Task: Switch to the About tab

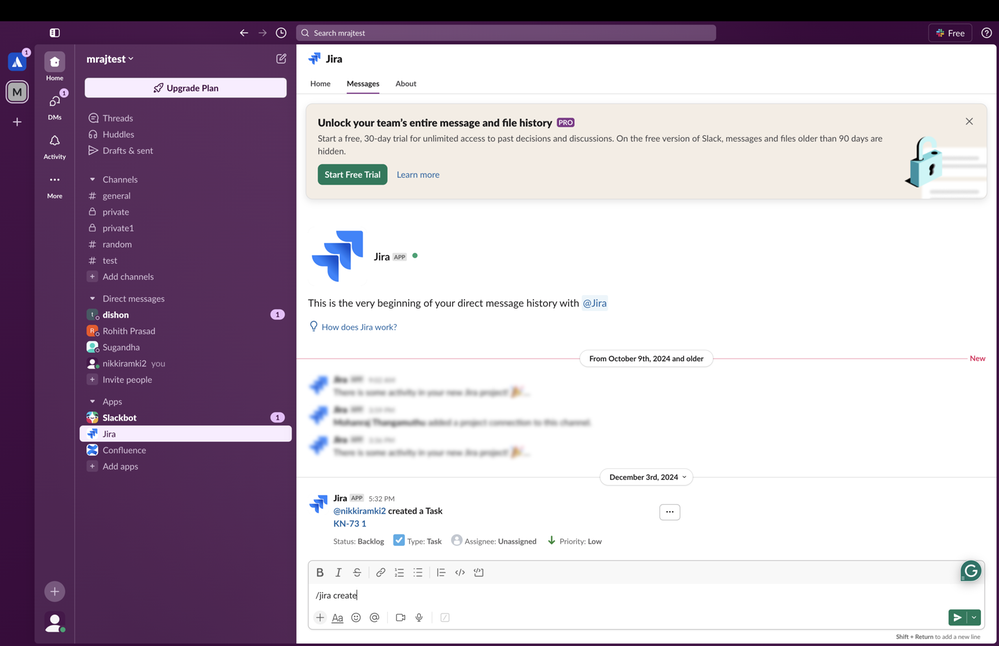Action: pos(406,83)
